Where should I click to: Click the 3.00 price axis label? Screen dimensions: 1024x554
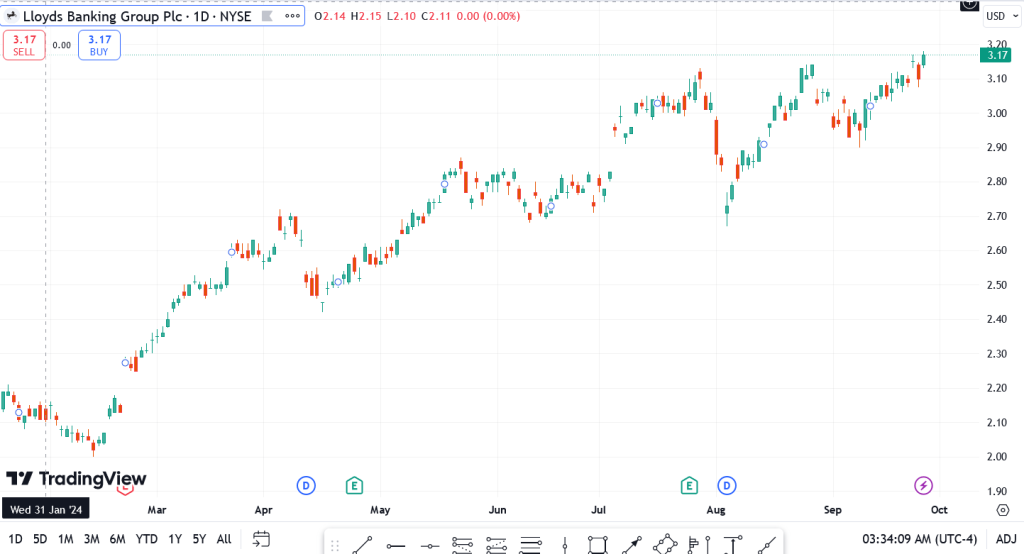click(997, 113)
